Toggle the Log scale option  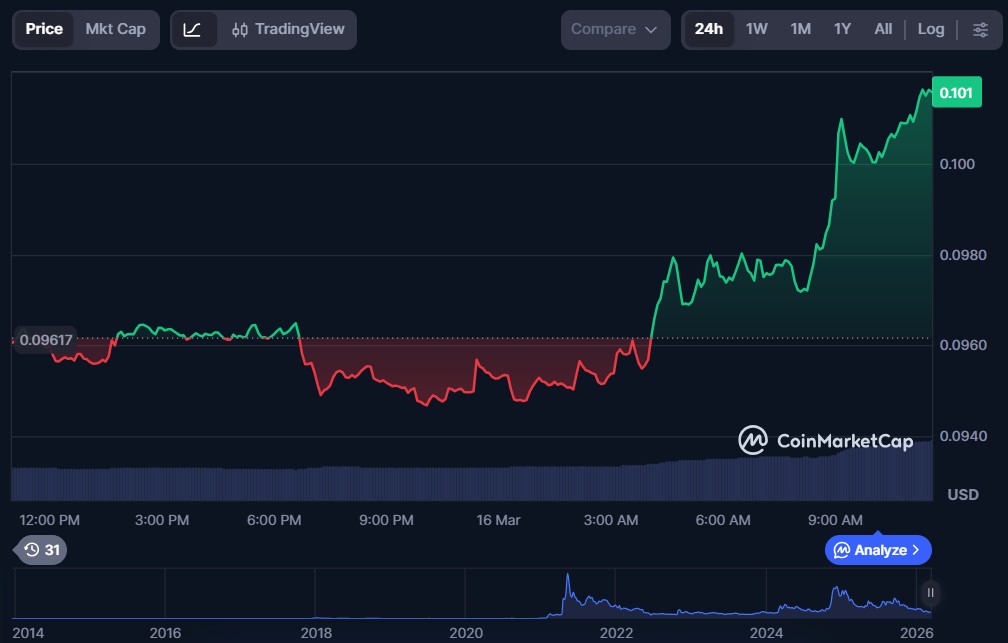coord(930,29)
